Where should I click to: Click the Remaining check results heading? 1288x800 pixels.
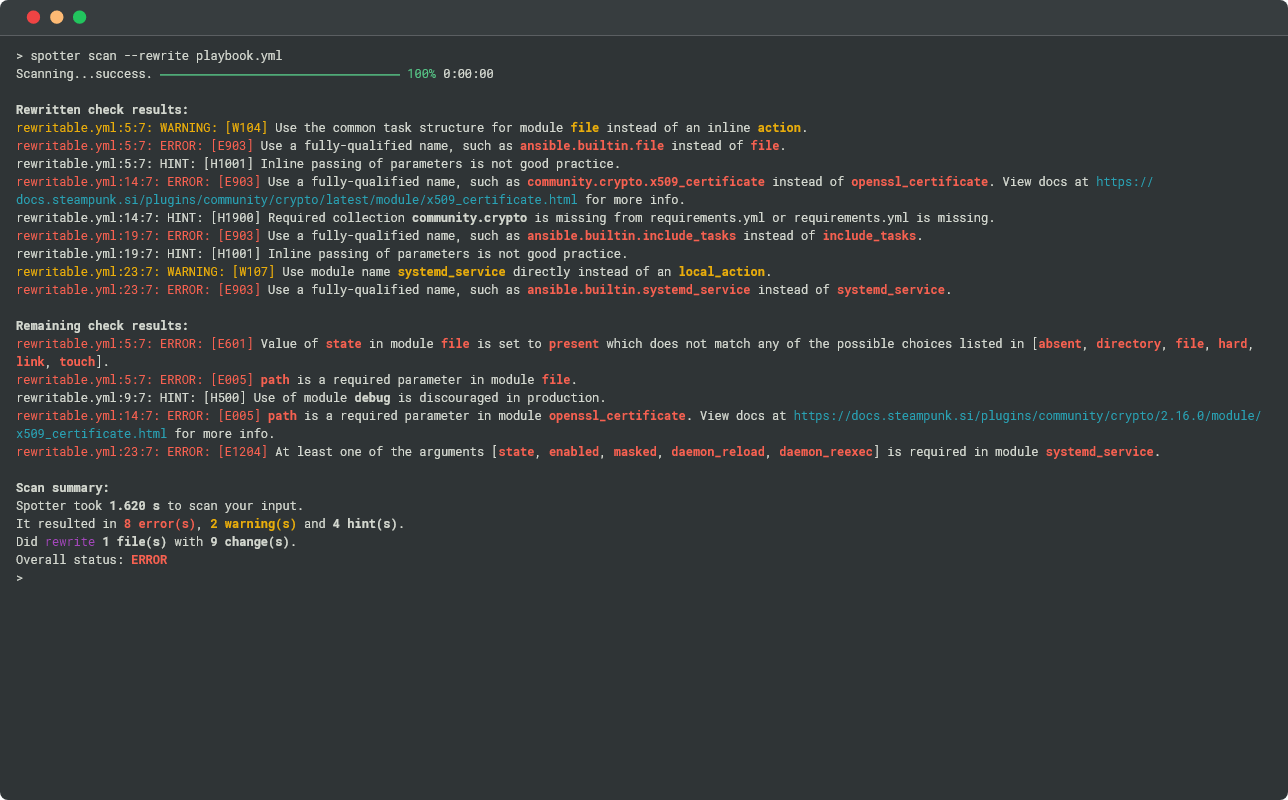pyautogui.click(x=102, y=326)
